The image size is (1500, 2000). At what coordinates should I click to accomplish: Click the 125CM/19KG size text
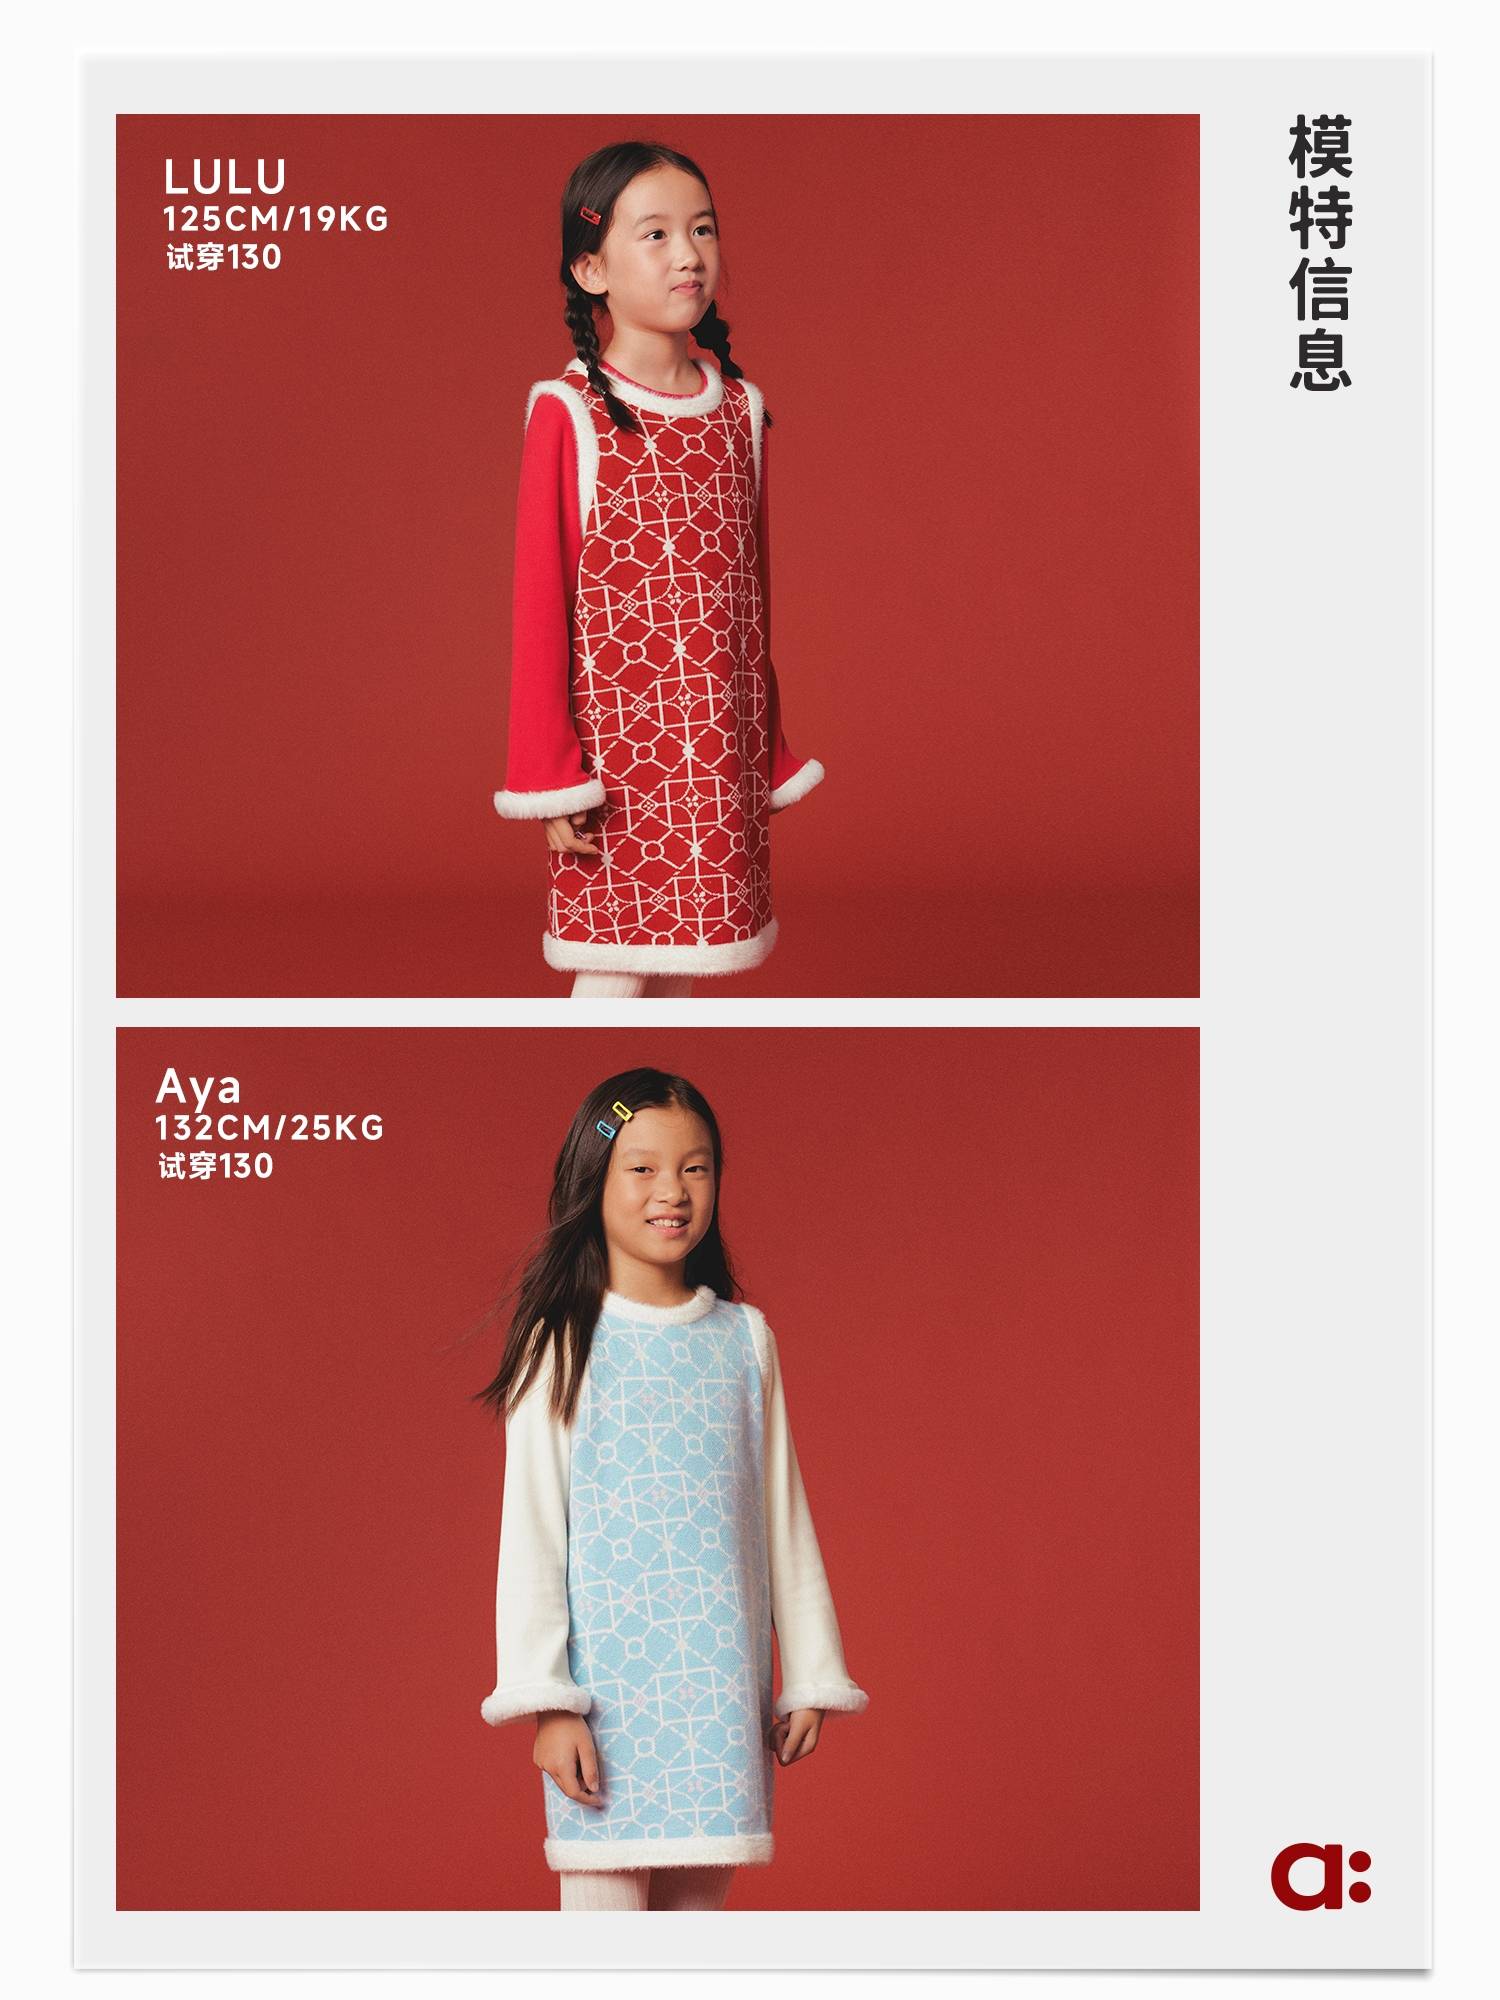click(275, 219)
